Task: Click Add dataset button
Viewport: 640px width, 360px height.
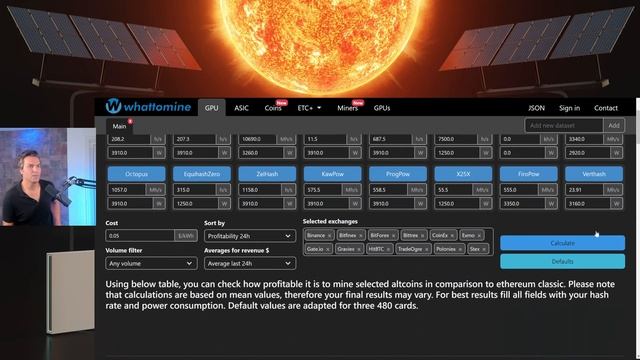Action: 614,125
